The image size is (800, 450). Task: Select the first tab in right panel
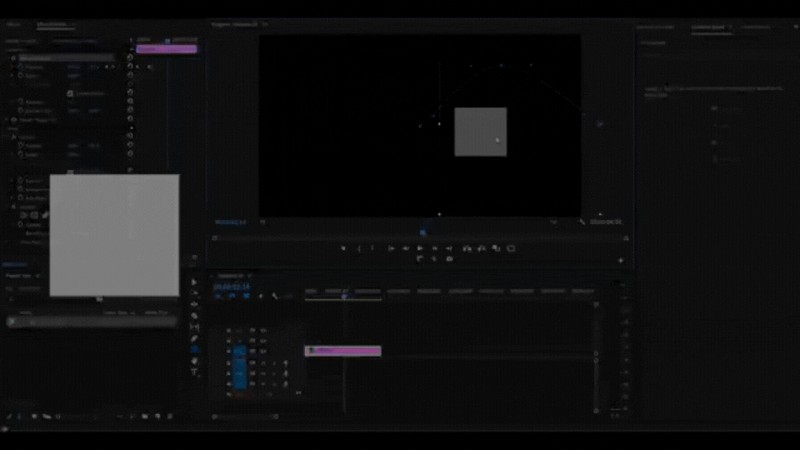(x=656, y=27)
